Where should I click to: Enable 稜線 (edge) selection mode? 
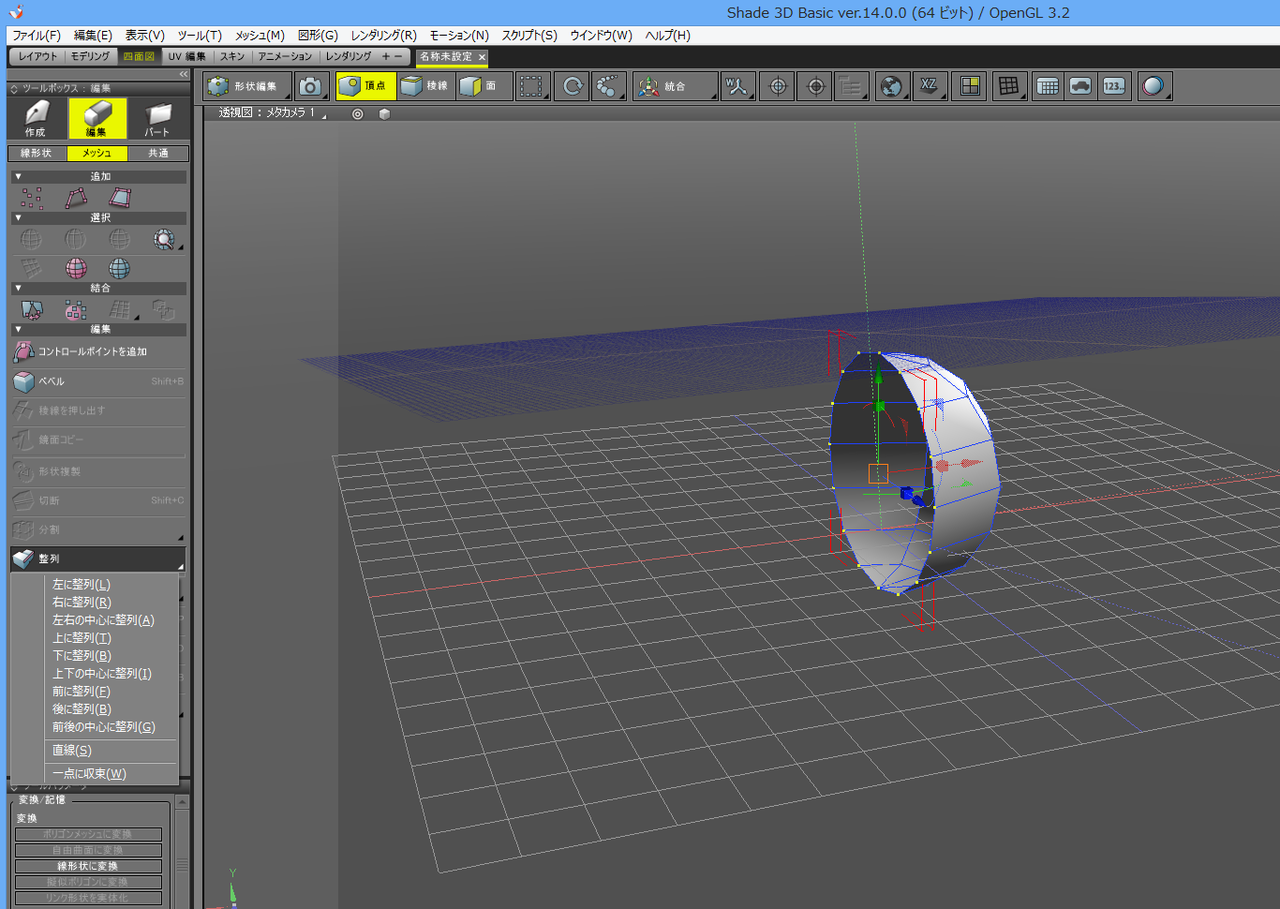[x=426, y=87]
